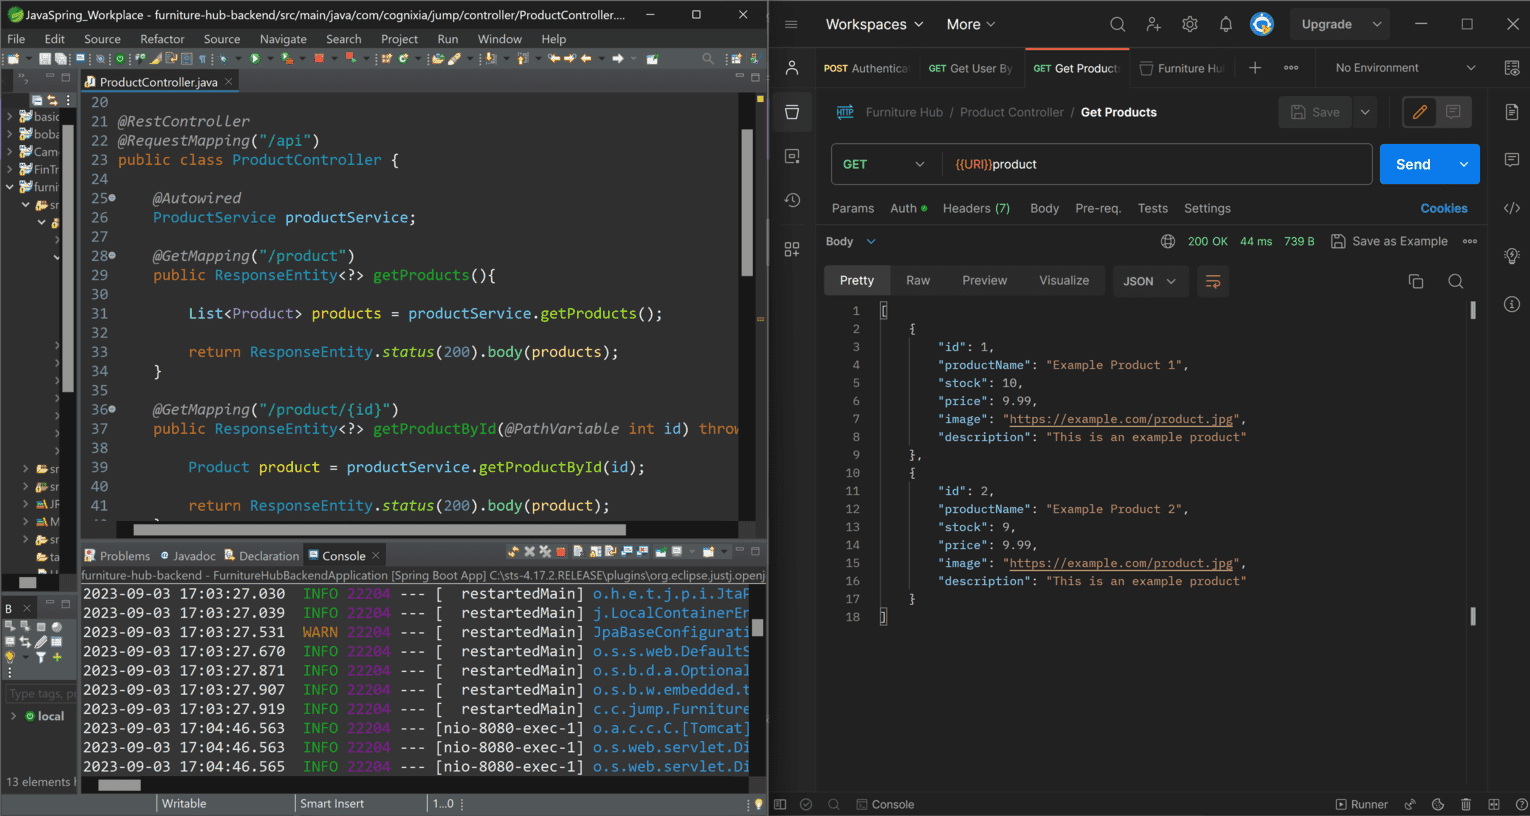
Task: Open the No Environment selector
Action: [1405, 68]
